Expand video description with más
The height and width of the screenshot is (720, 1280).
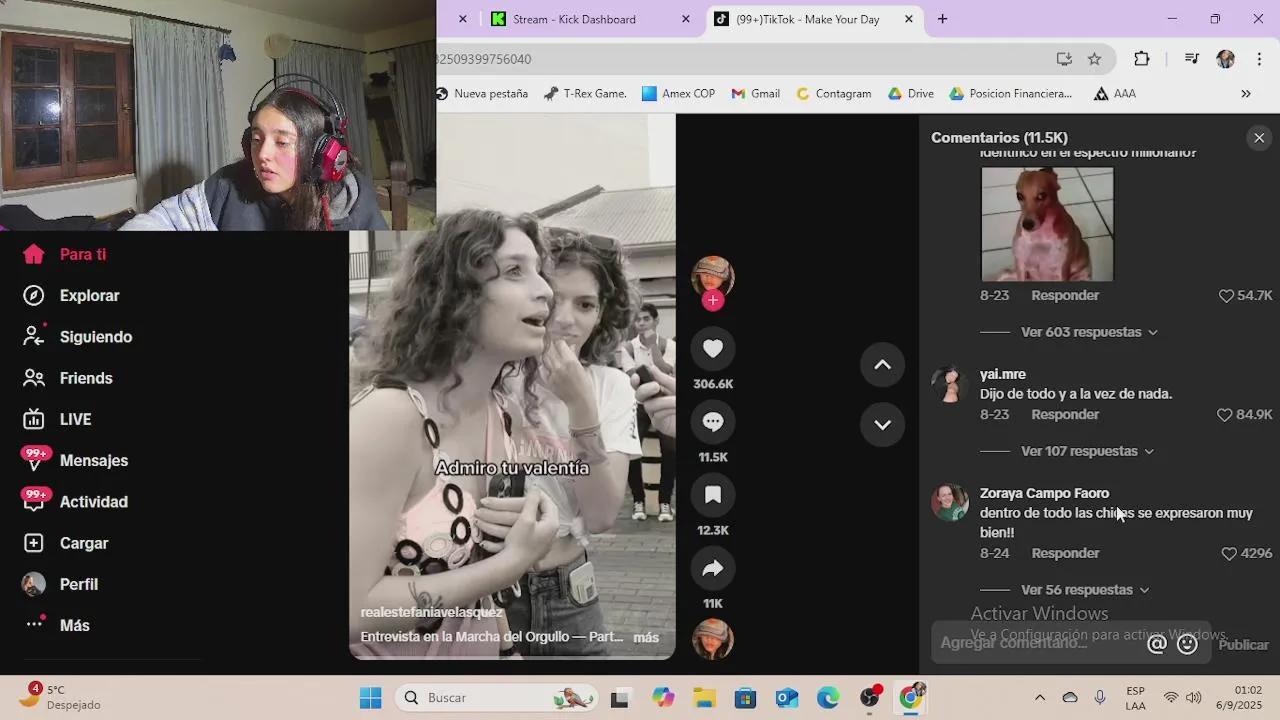[646, 637]
